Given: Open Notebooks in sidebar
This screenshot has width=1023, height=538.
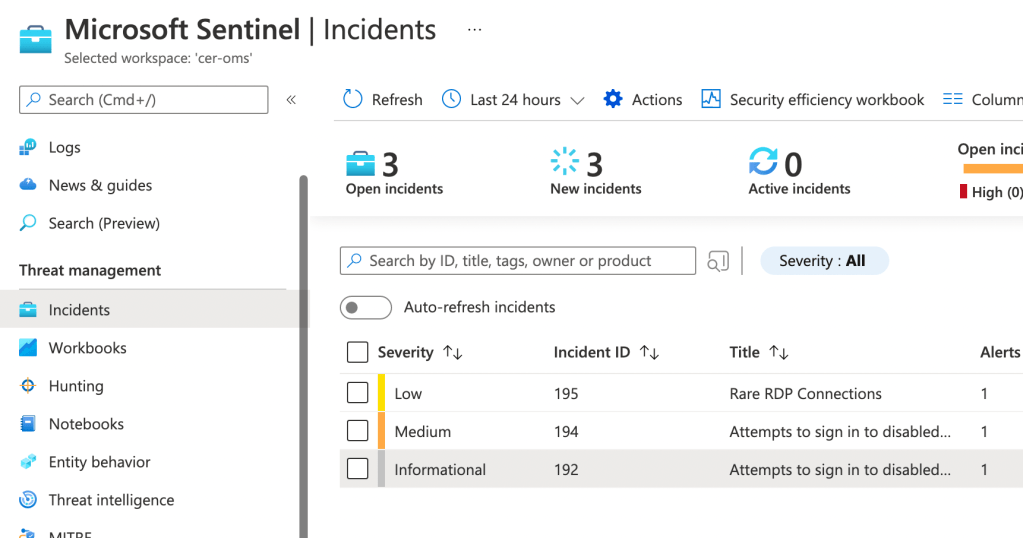Looking at the screenshot, I should pyautogui.click(x=86, y=424).
